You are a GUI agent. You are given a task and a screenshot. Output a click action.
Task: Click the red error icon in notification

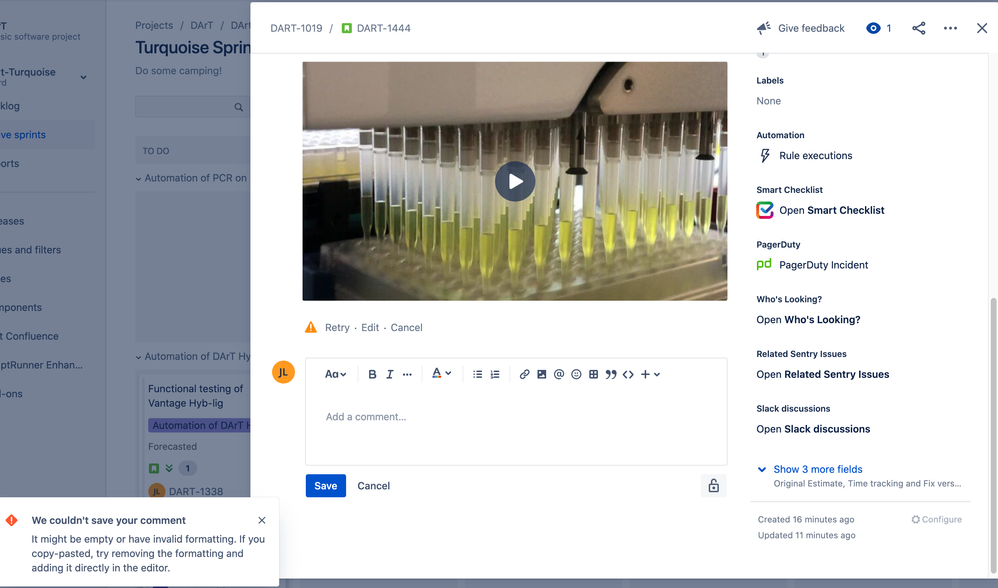click(x=11, y=520)
